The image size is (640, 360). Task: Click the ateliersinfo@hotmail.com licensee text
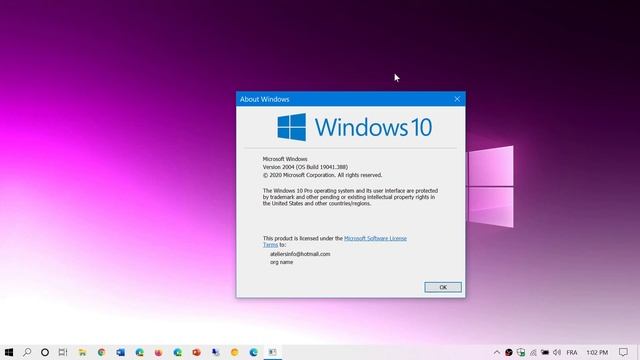pos(300,254)
